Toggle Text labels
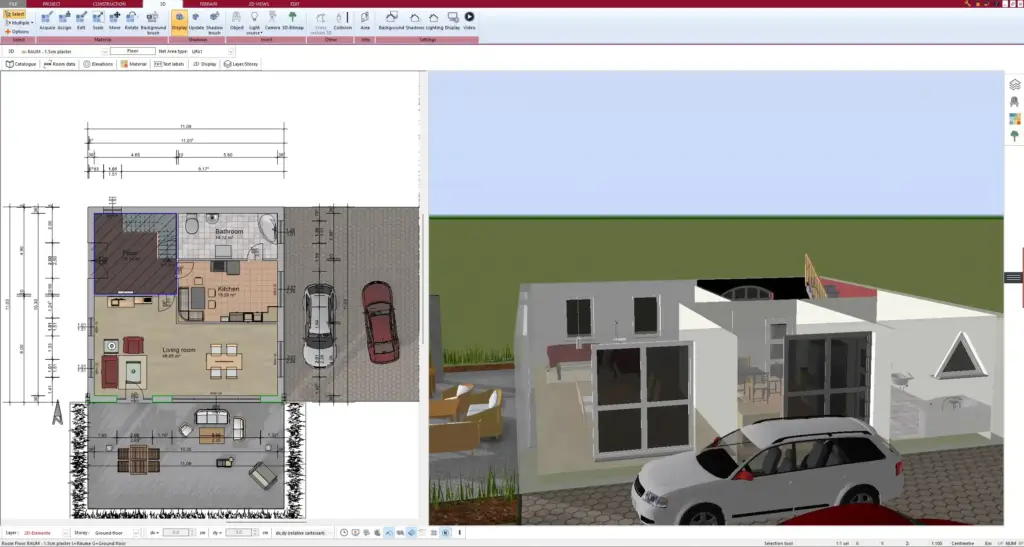Viewport: 1024px width, 547px height. (169, 64)
